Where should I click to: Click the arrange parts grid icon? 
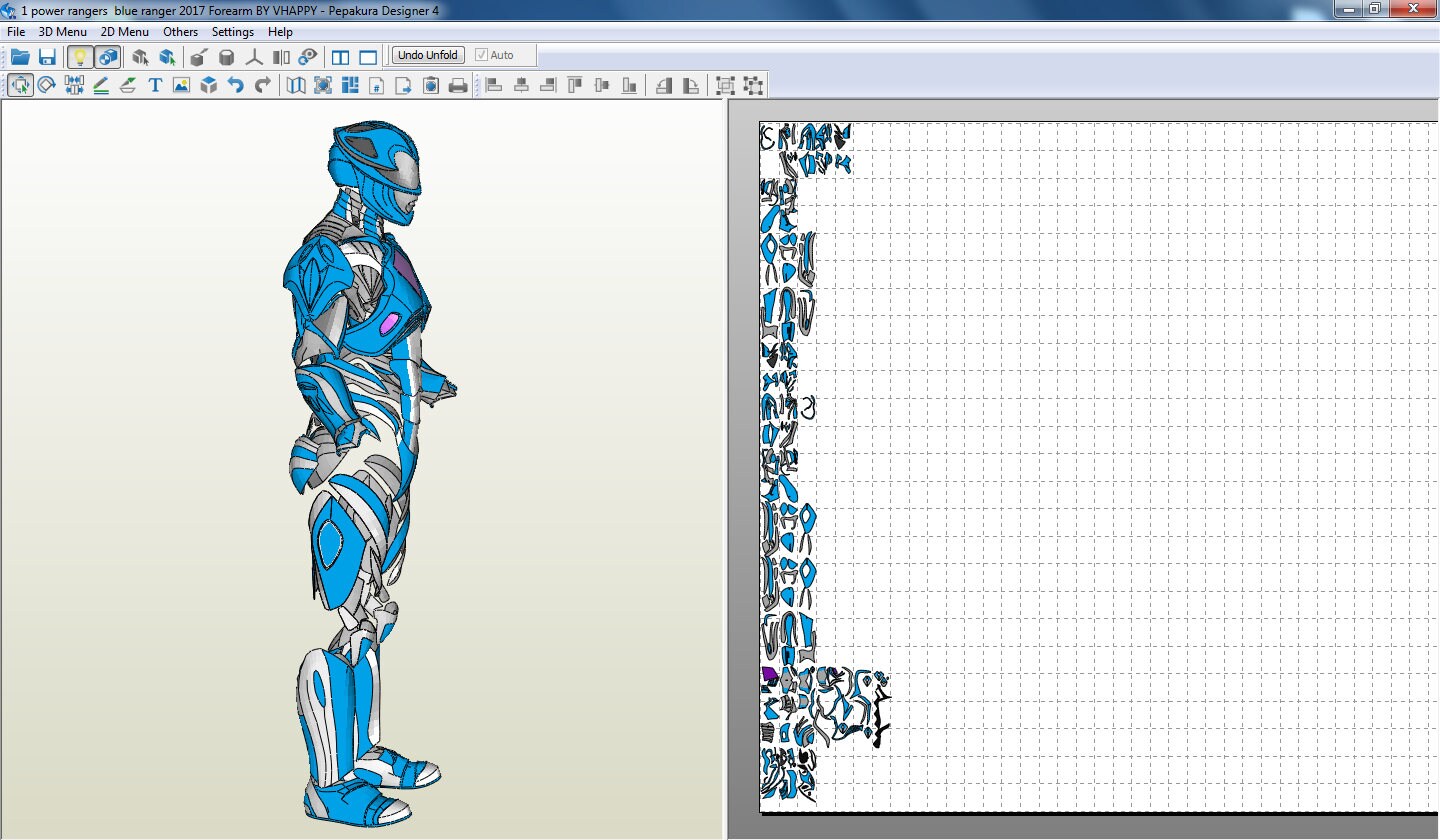point(350,85)
